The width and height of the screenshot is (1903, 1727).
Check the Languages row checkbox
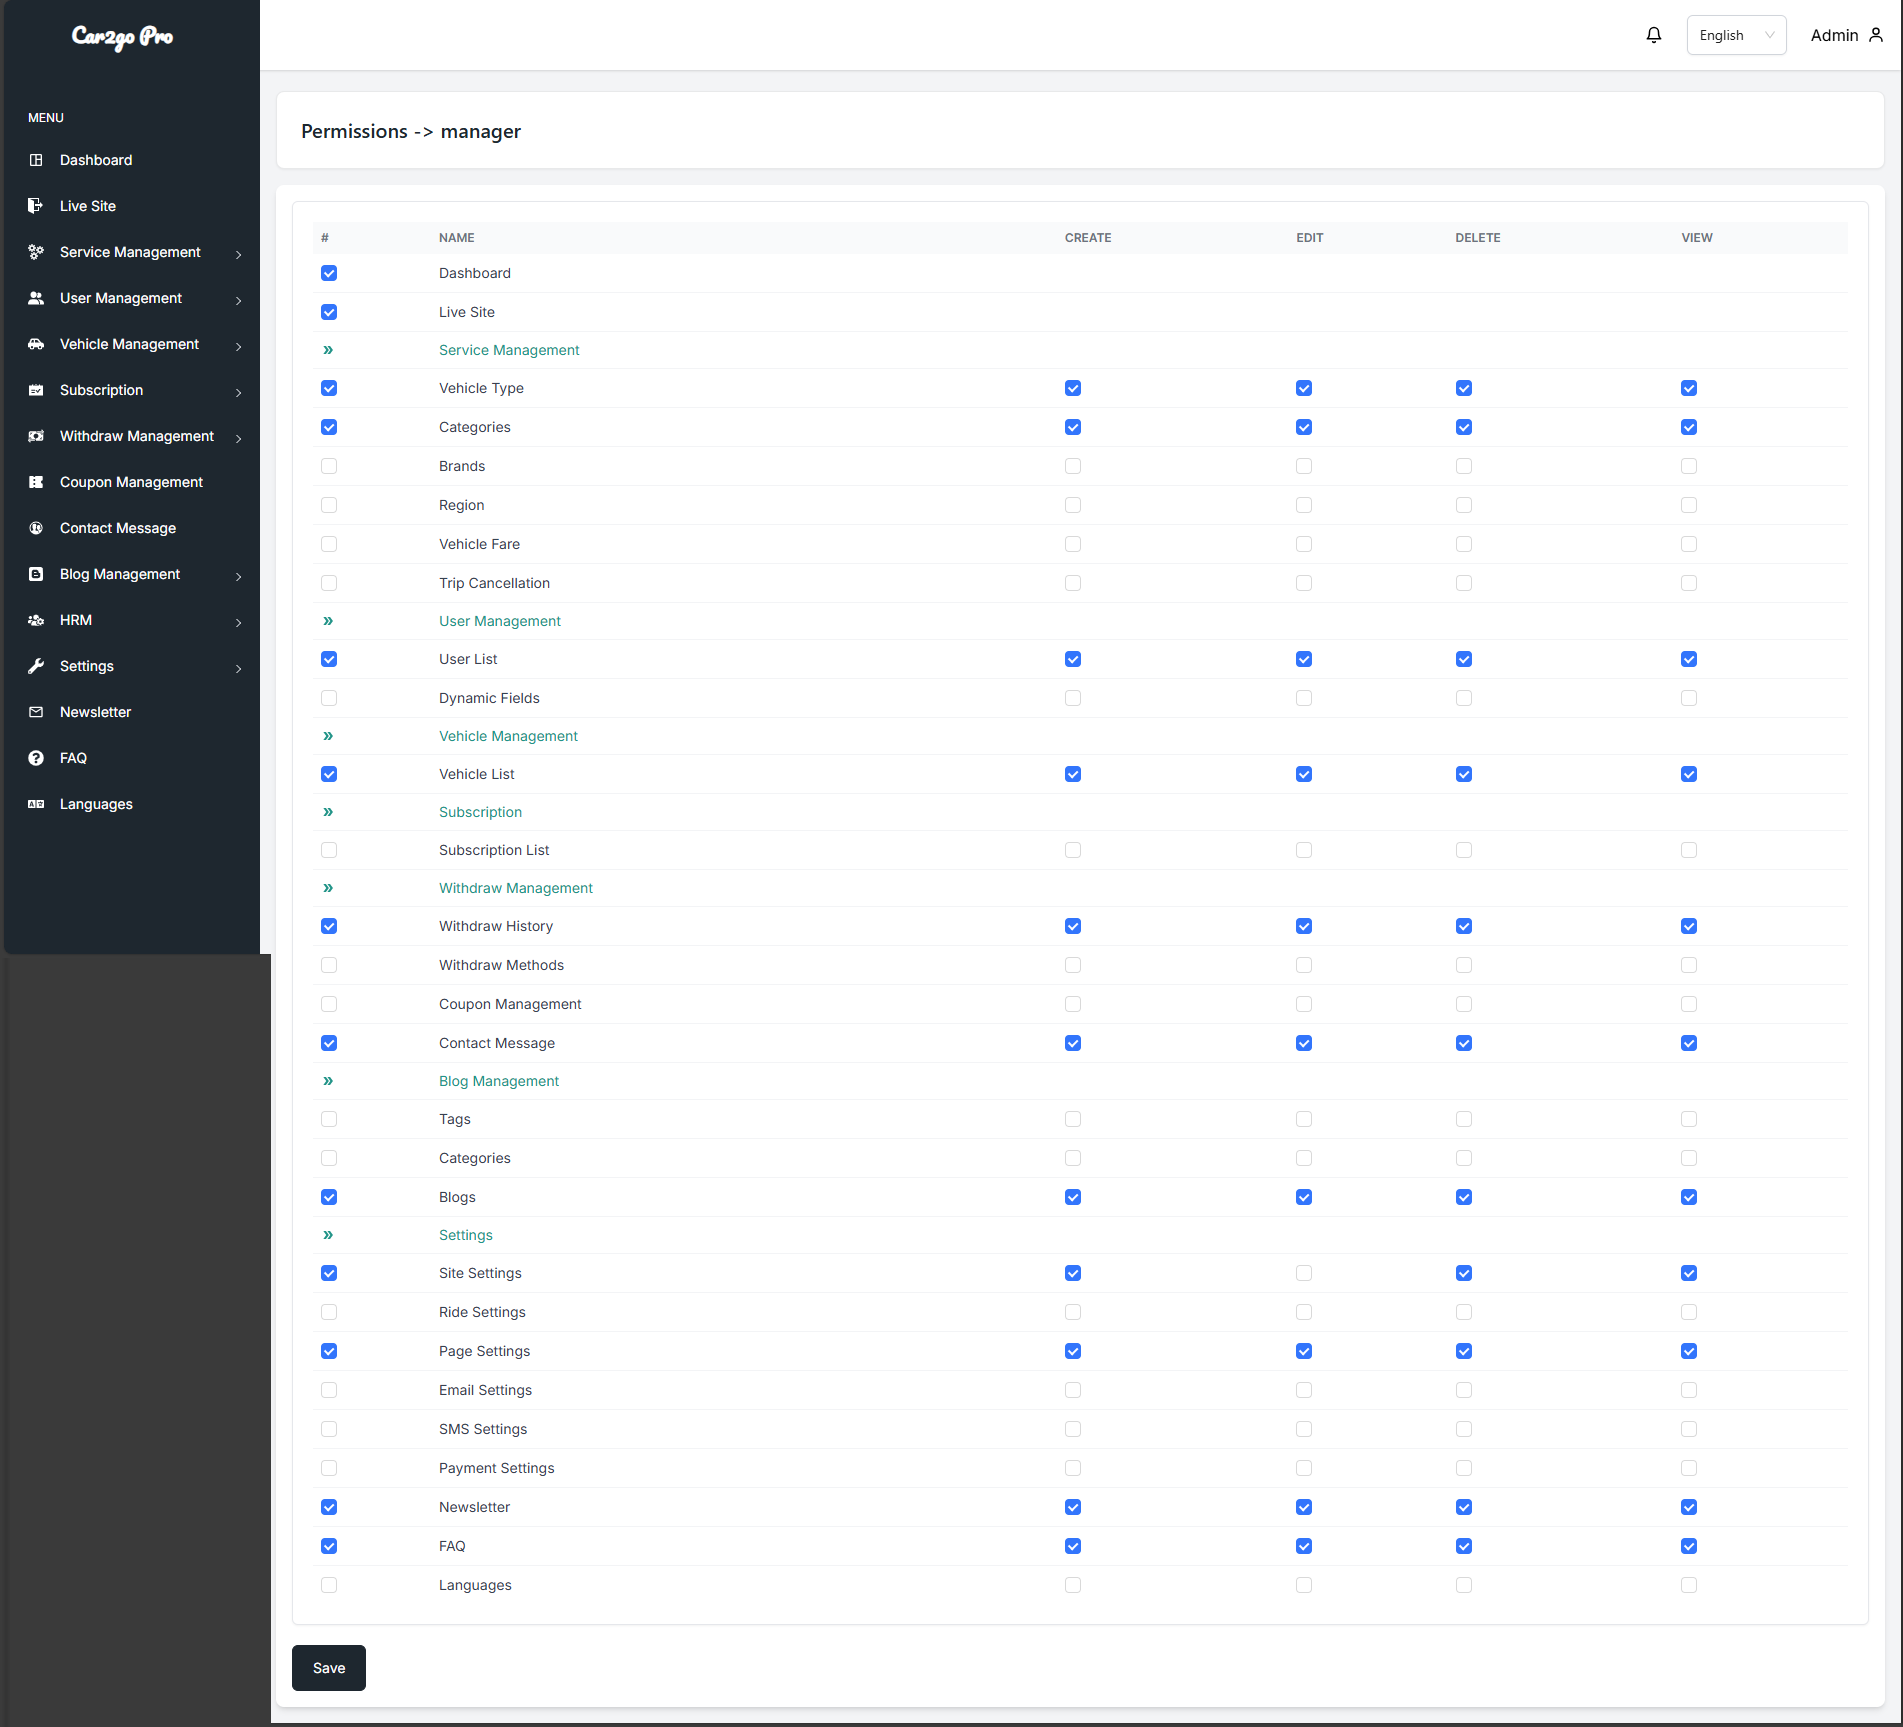(x=329, y=1585)
